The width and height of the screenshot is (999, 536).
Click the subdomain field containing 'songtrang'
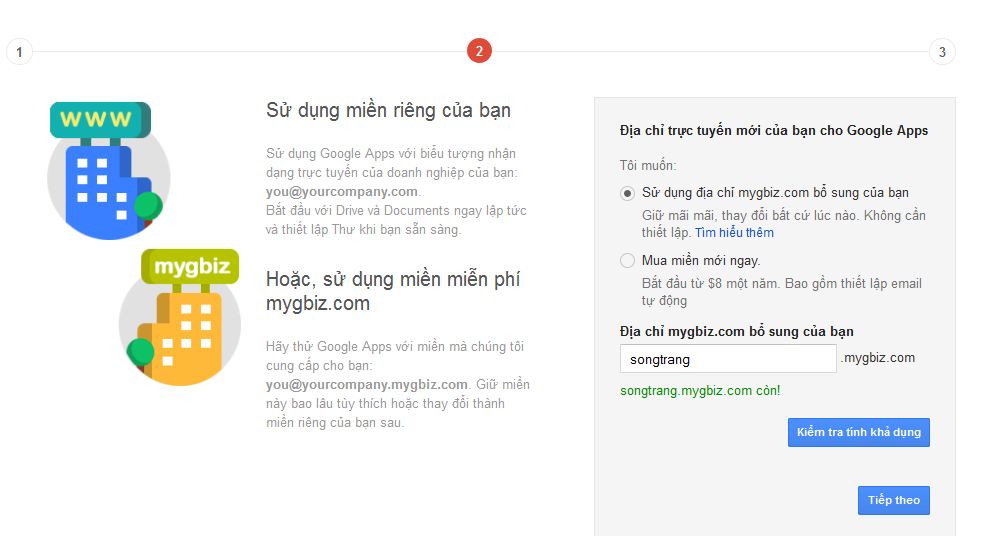tap(727, 359)
